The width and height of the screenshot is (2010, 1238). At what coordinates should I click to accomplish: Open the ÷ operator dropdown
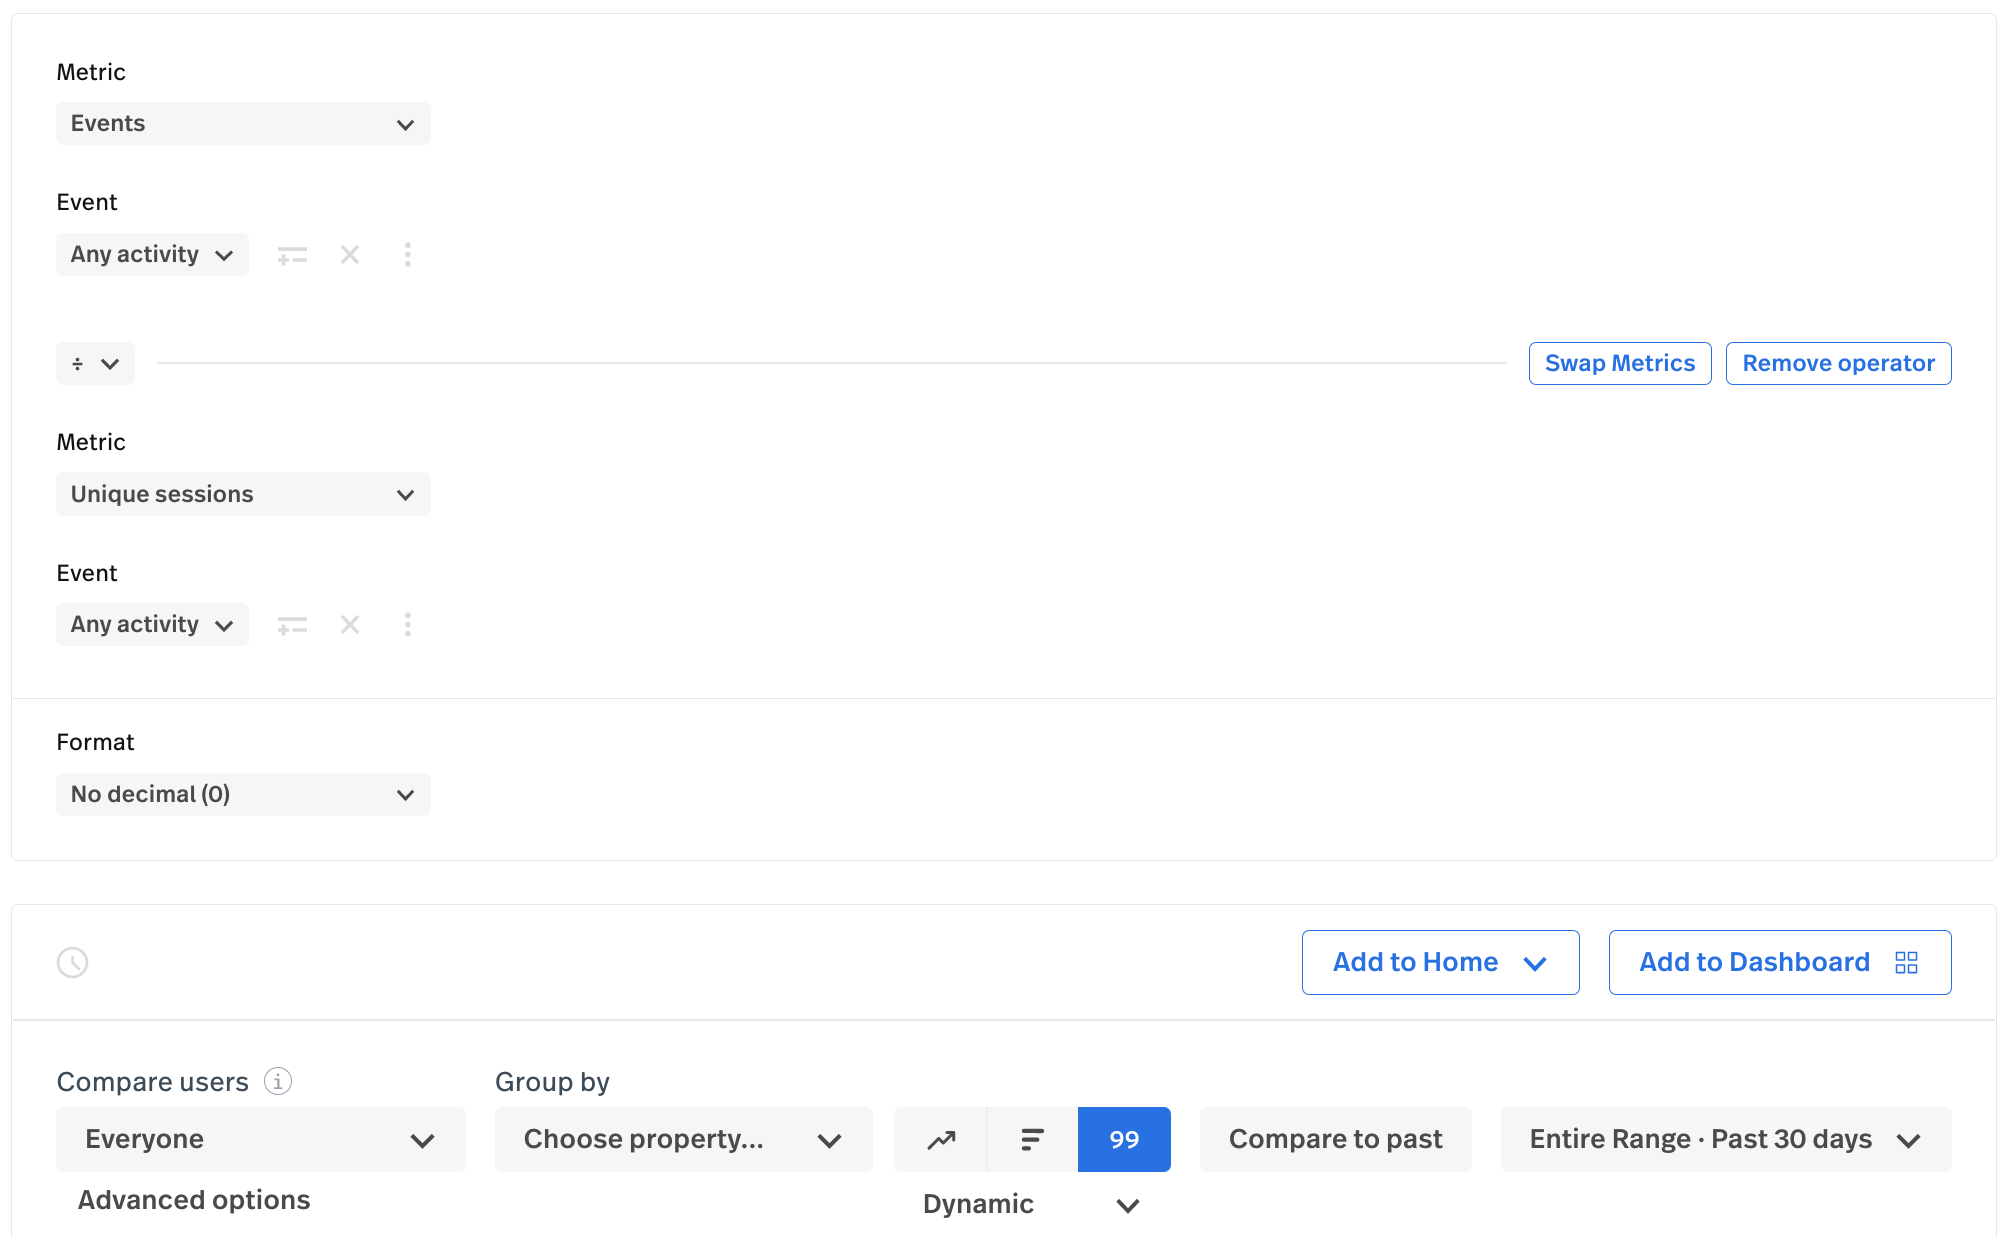point(95,363)
